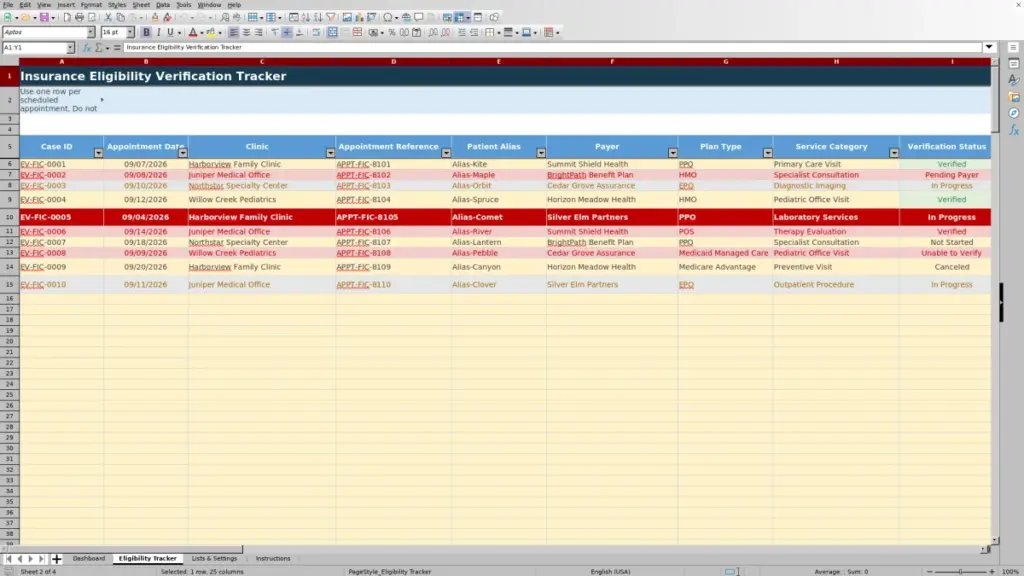
Task: Toggle Center Vertically alignment
Action: [287, 32]
